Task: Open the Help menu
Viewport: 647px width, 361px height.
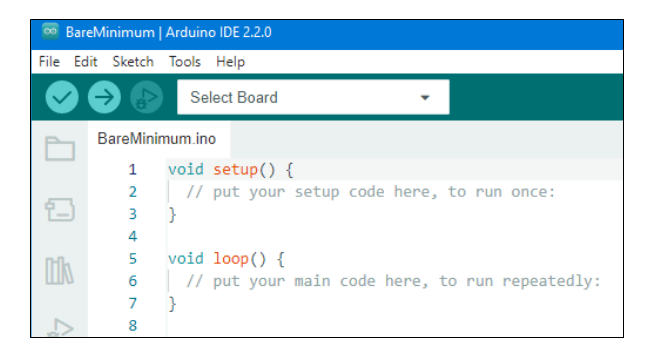Action: point(230,62)
